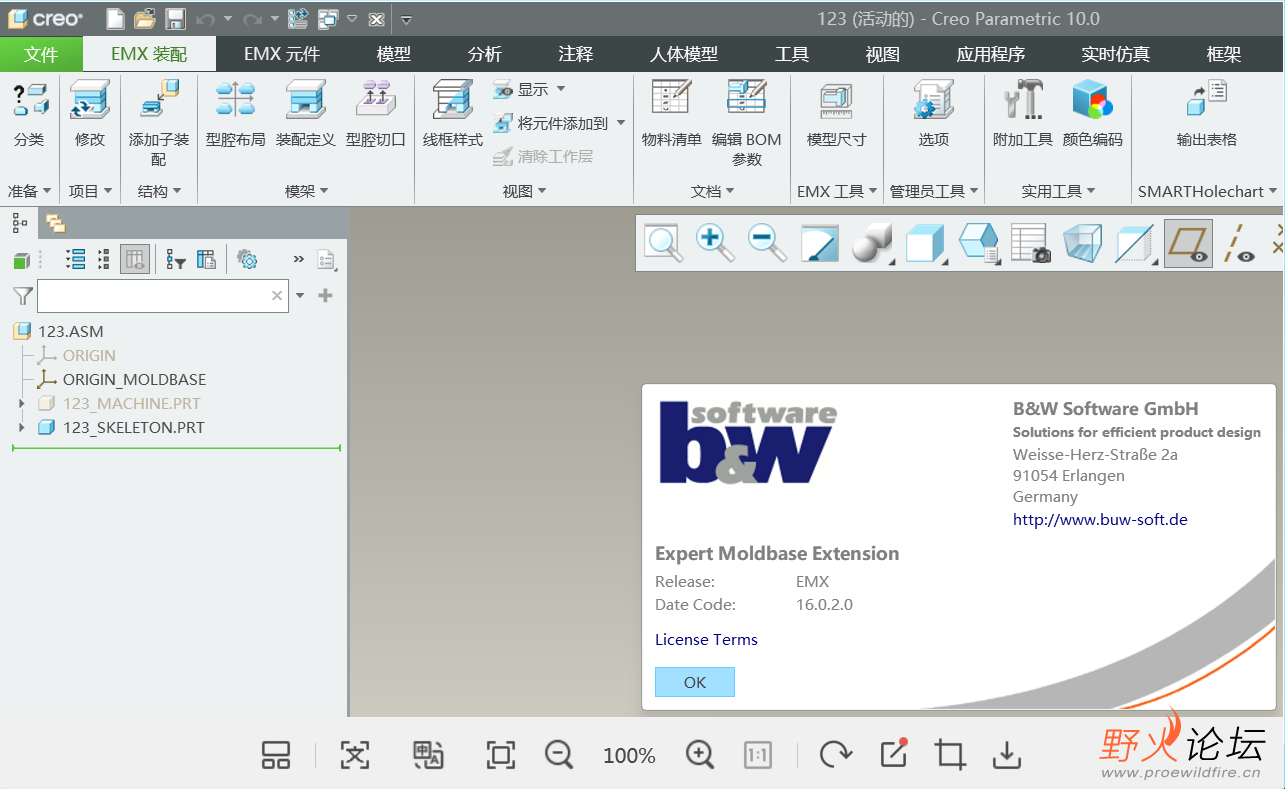Open the License Terms link
The width and height of the screenshot is (1285, 789).
pos(706,640)
